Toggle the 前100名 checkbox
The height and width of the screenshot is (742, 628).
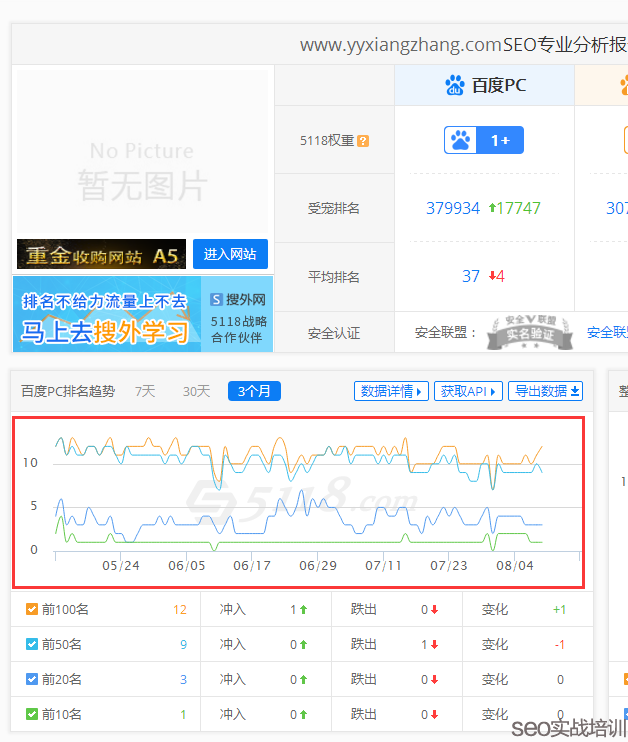click(x=32, y=609)
